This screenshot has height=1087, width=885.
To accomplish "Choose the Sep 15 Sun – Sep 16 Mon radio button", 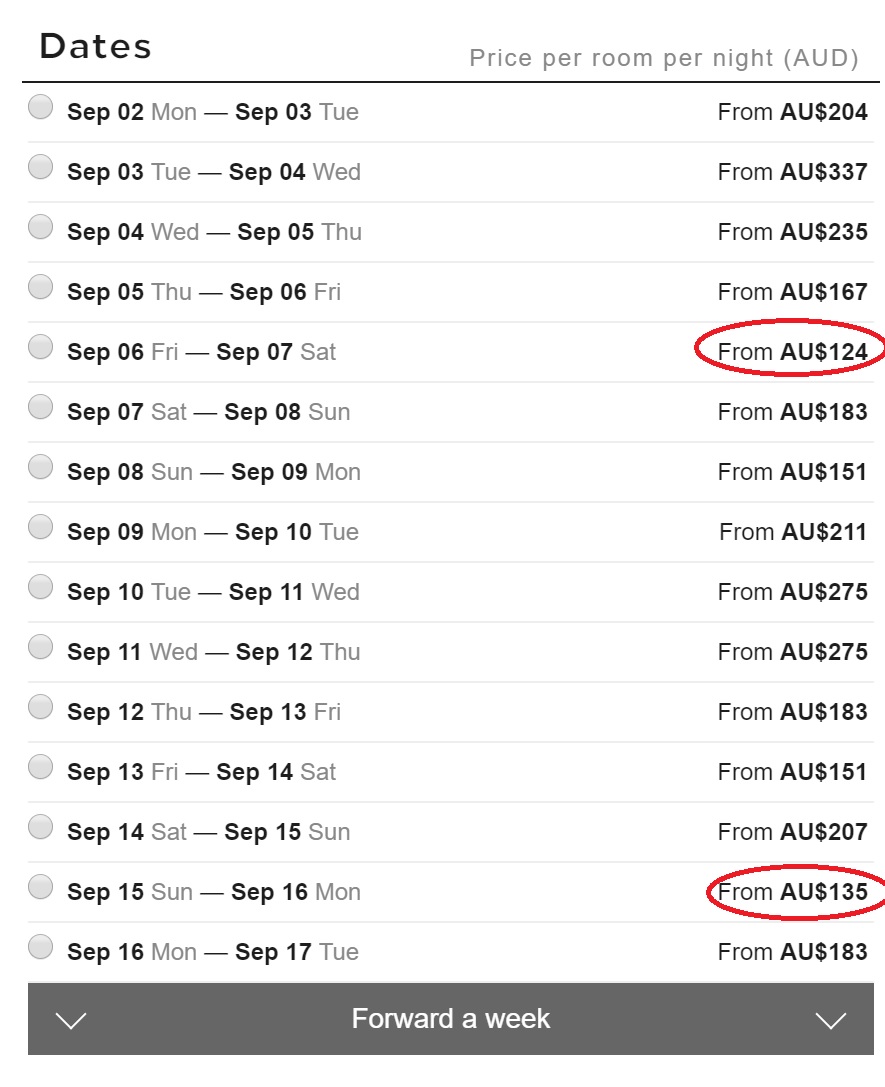I will coord(40,887).
